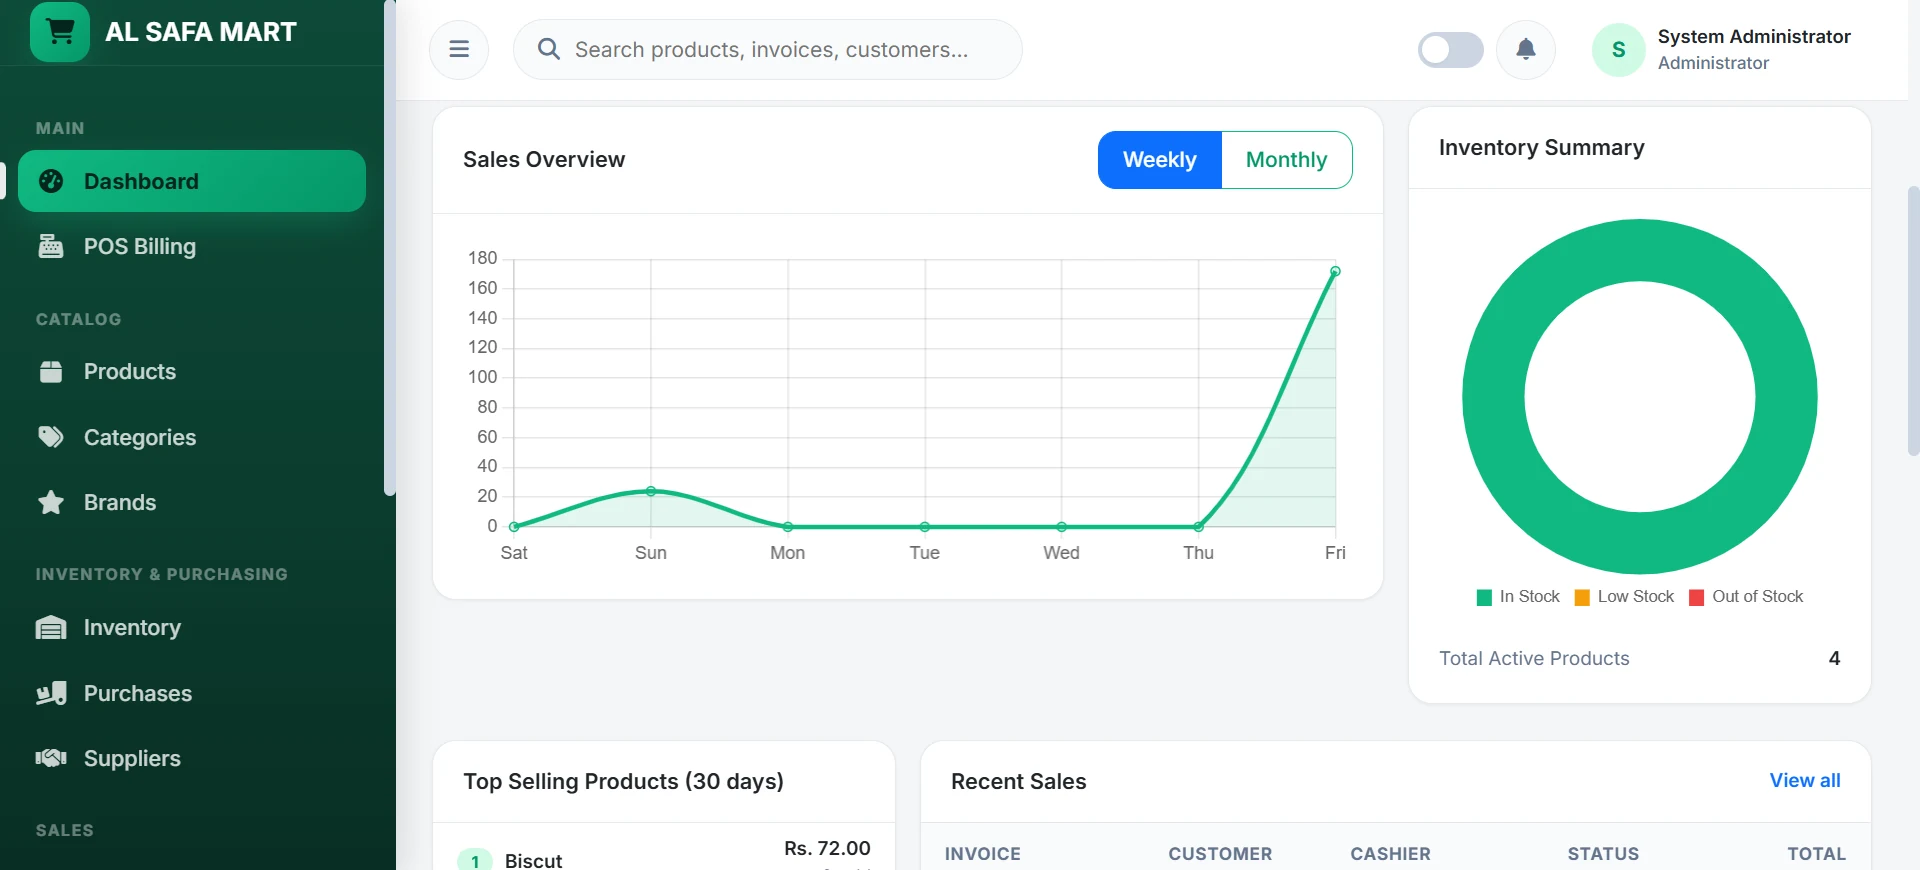The height and width of the screenshot is (870, 1920).
Task: Click the INVOICE column header
Action: (x=983, y=854)
